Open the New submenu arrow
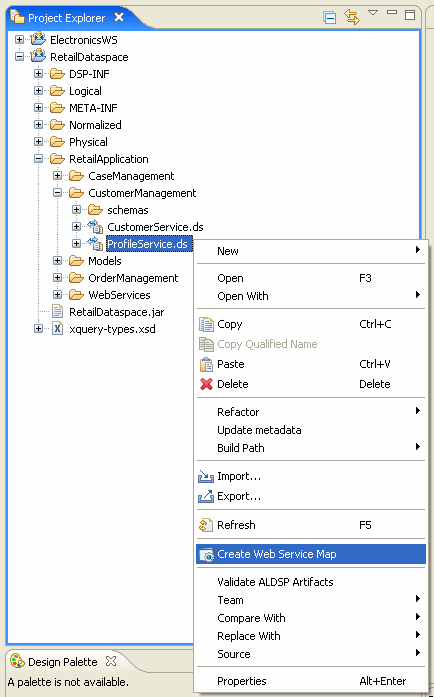 pyautogui.click(x=418, y=250)
